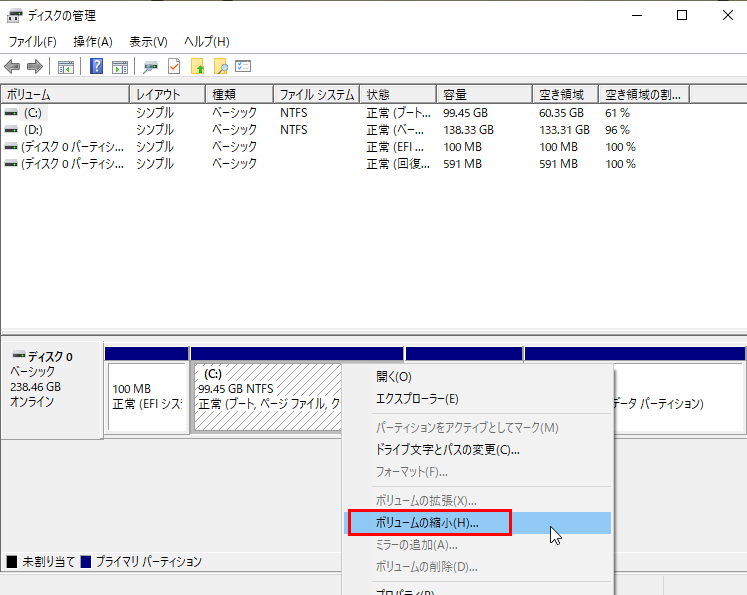Open the 操作(A) menu

pyautogui.click(x=93, y=42)
